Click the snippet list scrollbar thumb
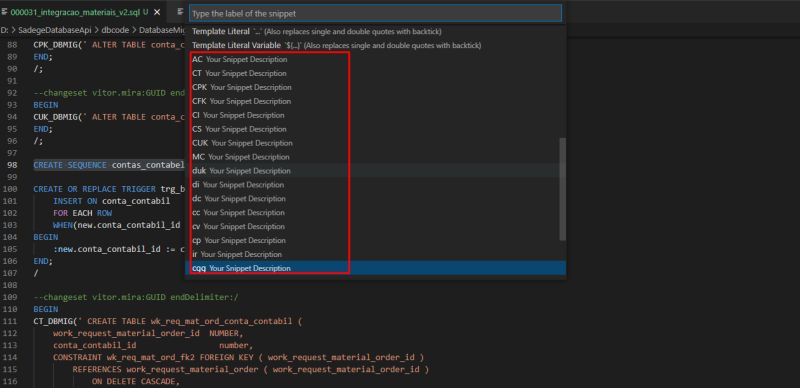800x388 pixels. [x=563, y=189]
